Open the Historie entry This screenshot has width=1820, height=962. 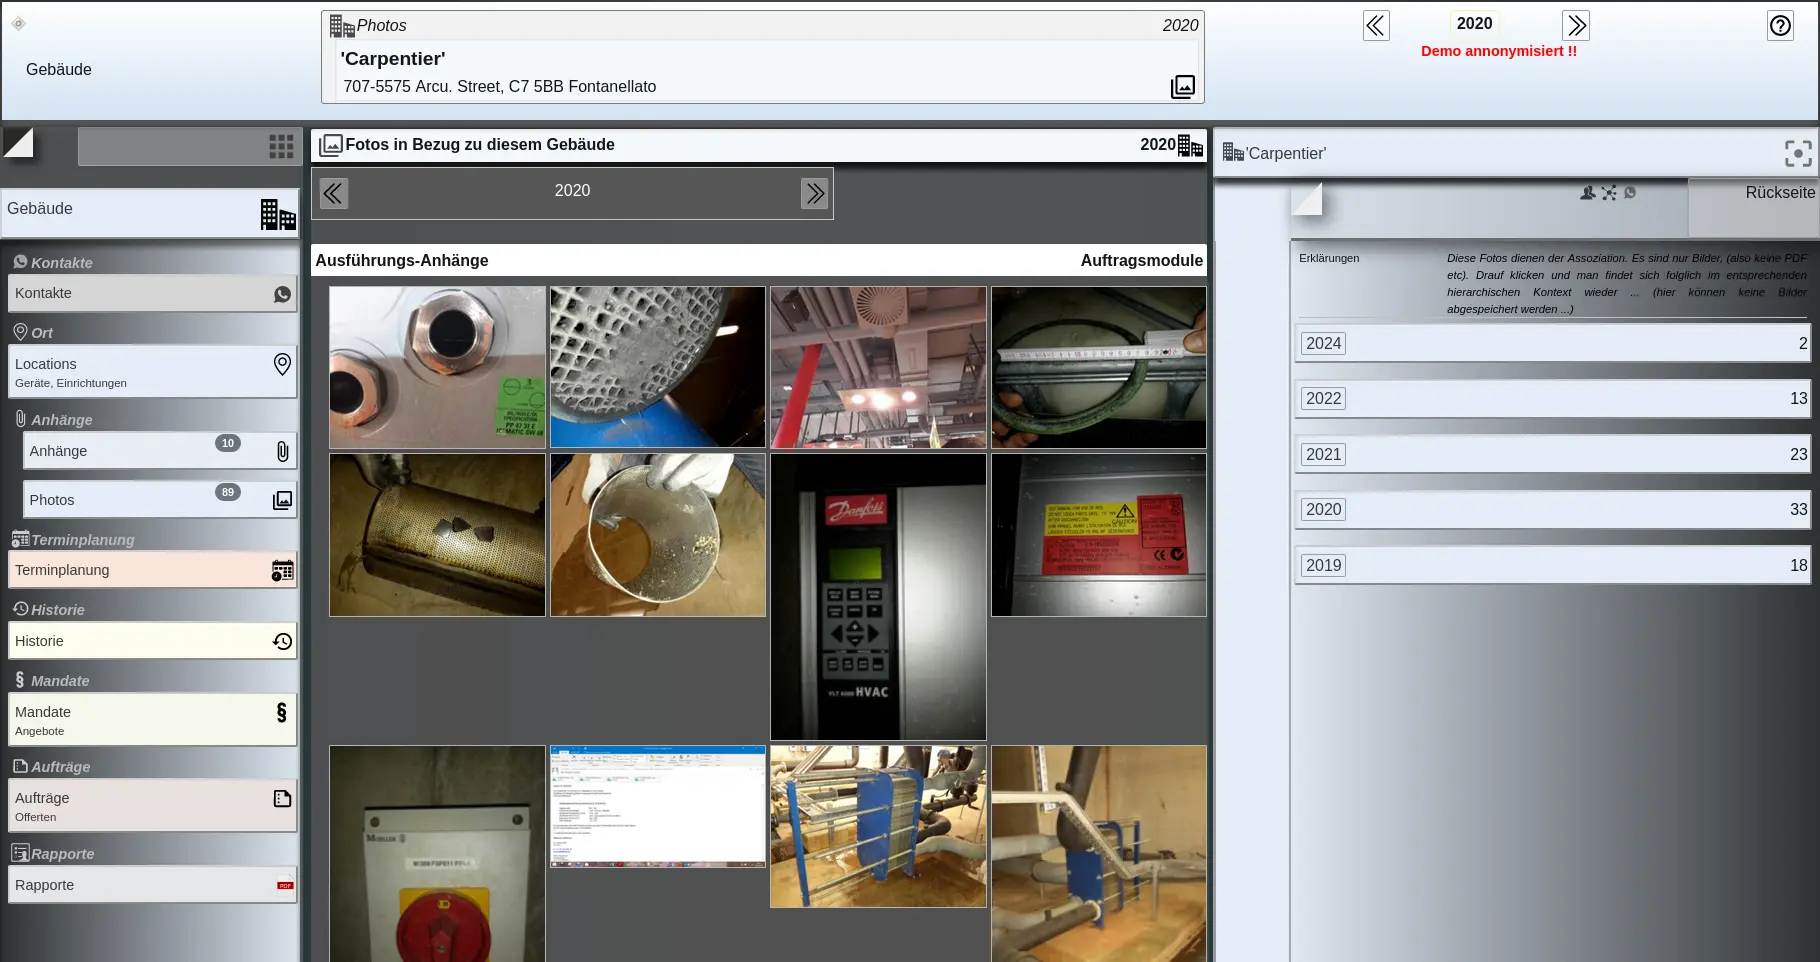pos(152,641)
